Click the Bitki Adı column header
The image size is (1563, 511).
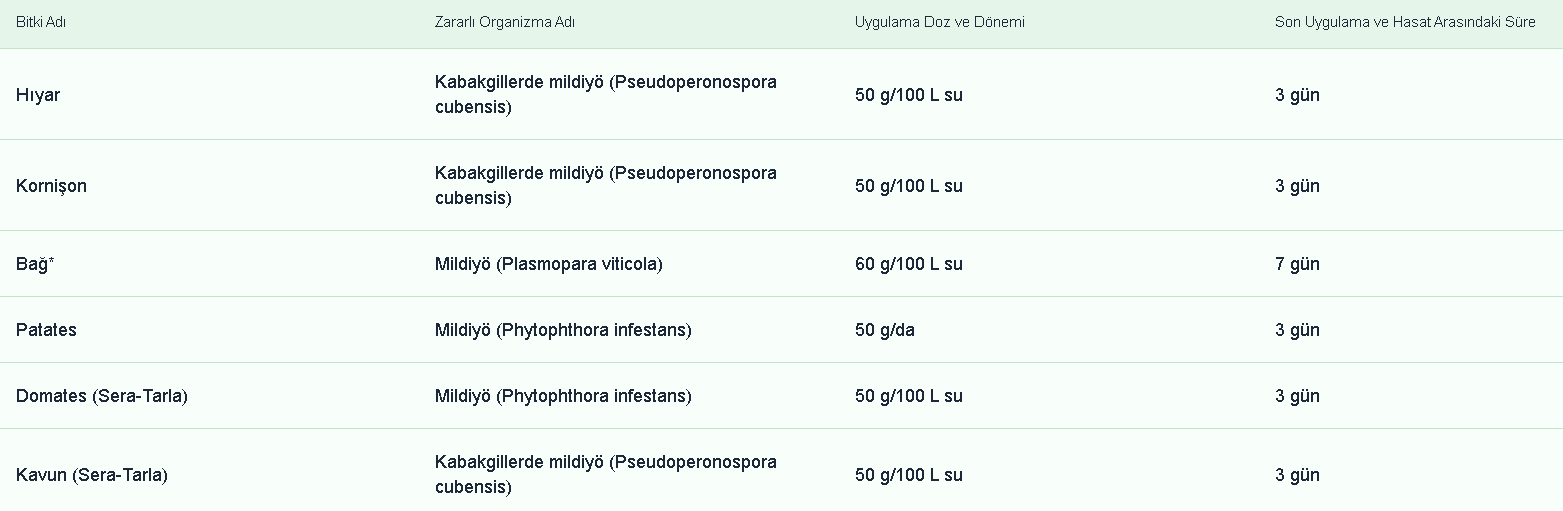[41, 22]
